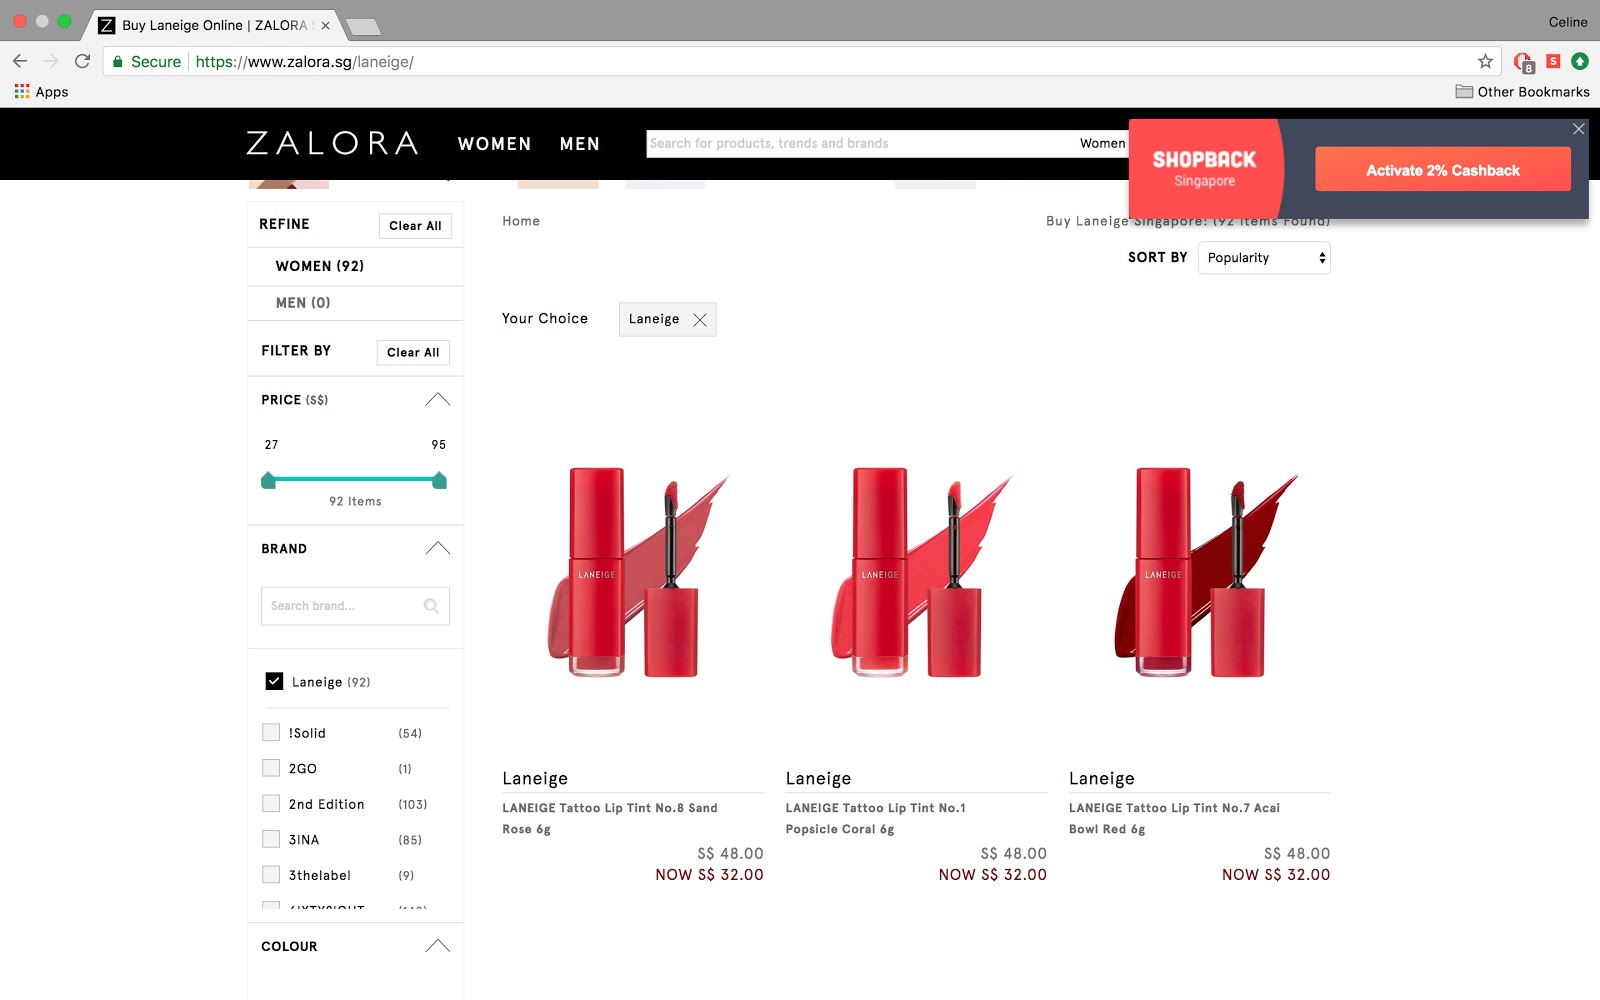The image size is (1600, 1000).
Task: Open the Women search category dropdown
Action: point(1102,143)
